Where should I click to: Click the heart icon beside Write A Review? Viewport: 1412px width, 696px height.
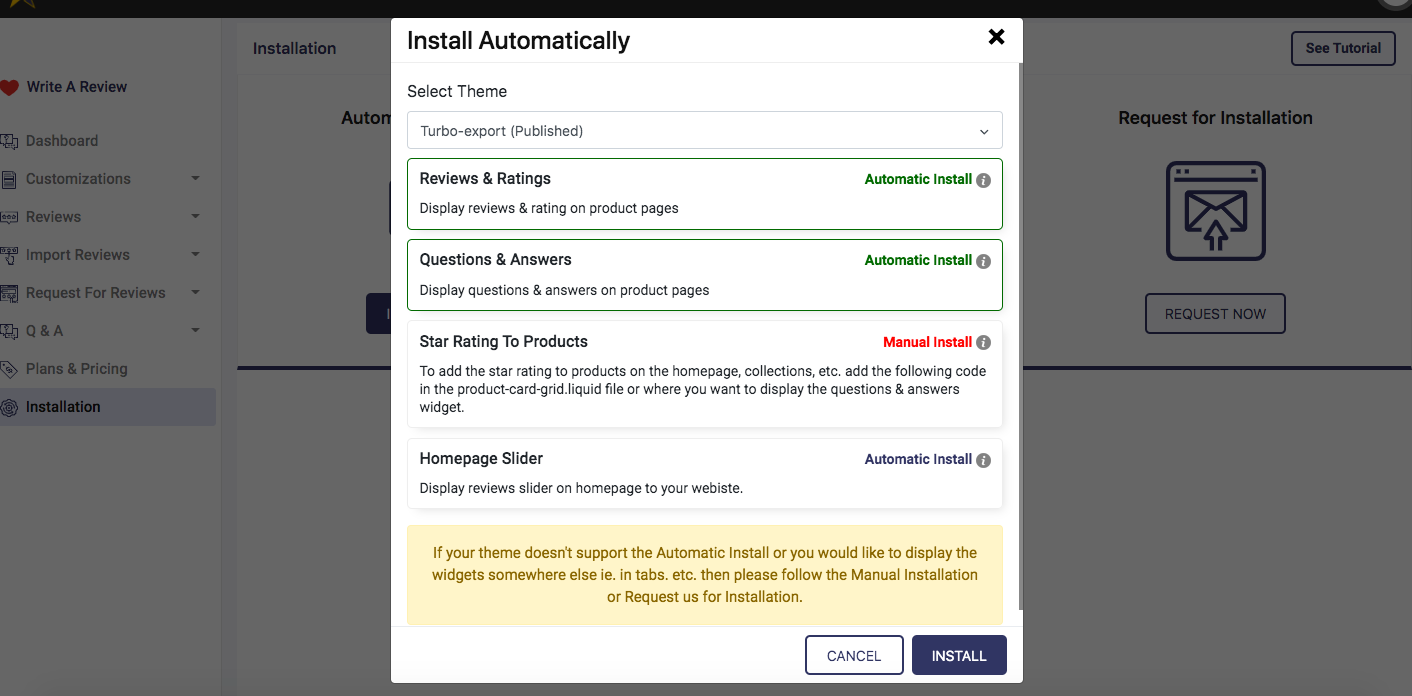[10, 88]
